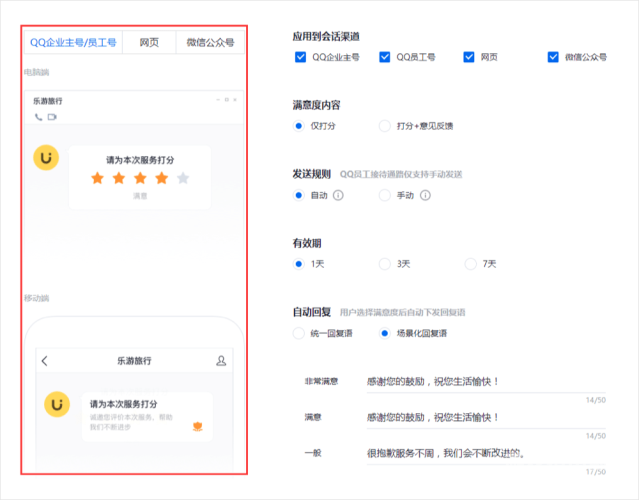
Task: Click the 自动回复 heading
Action: tap(311, 312)
